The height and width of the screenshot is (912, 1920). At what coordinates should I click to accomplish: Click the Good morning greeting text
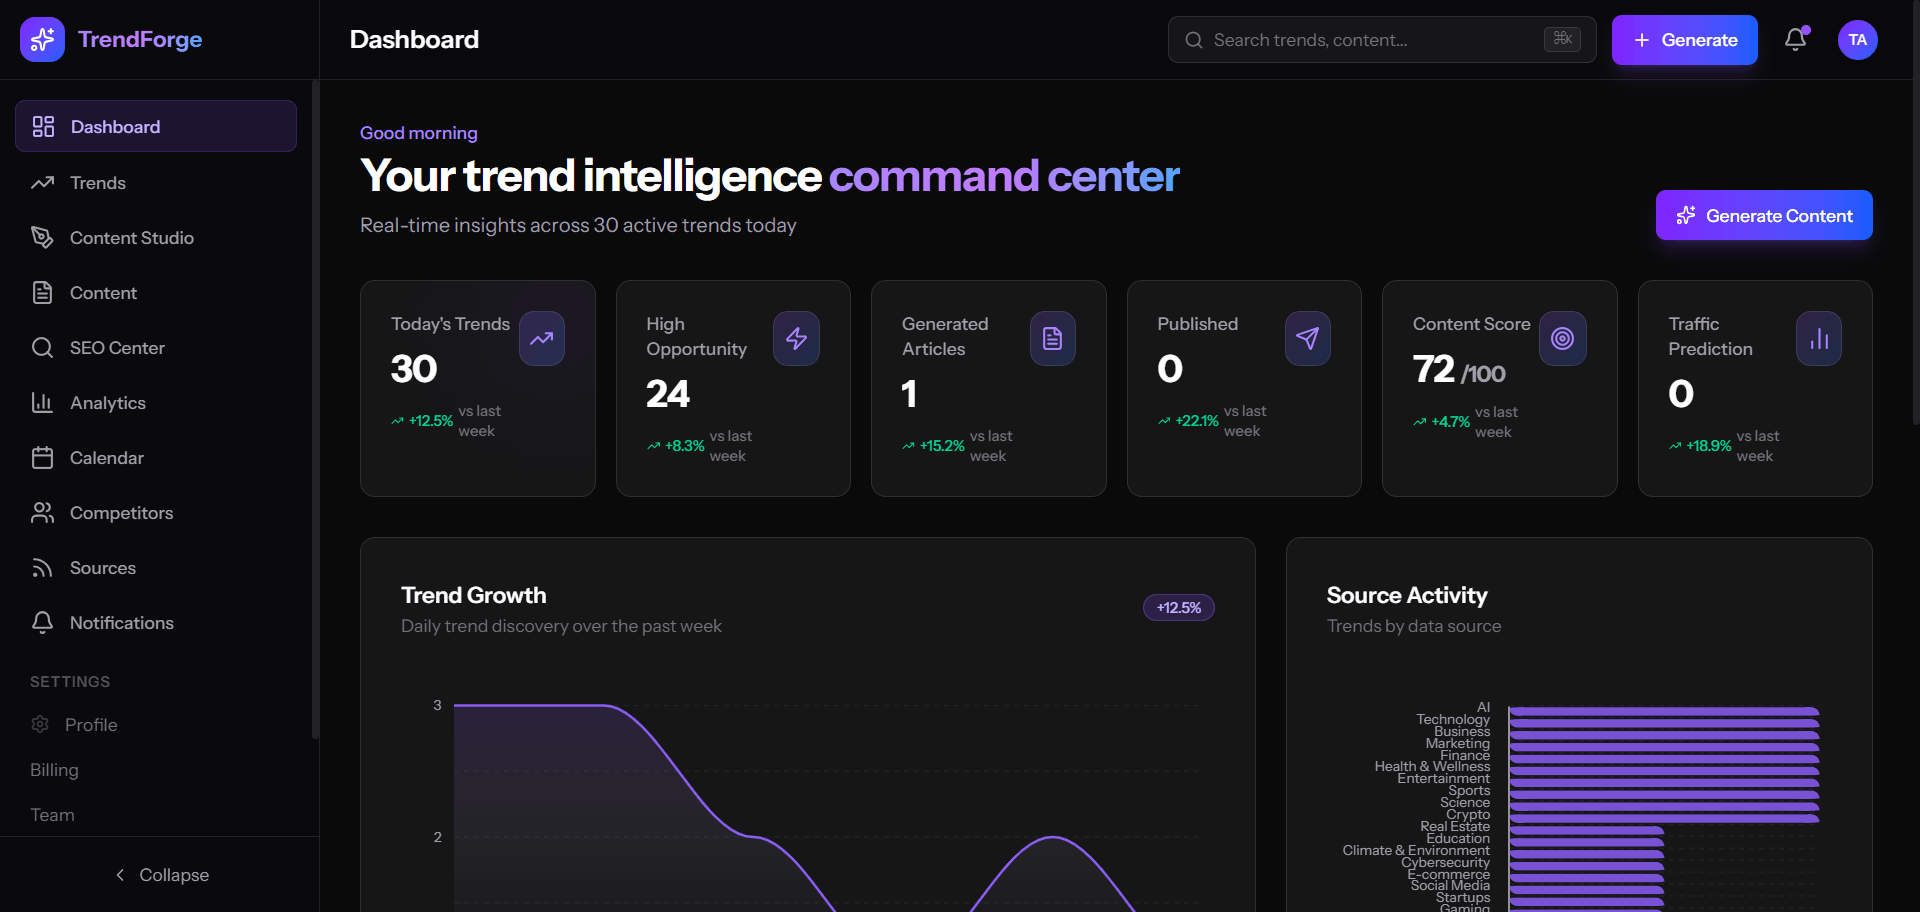(419, 133)
